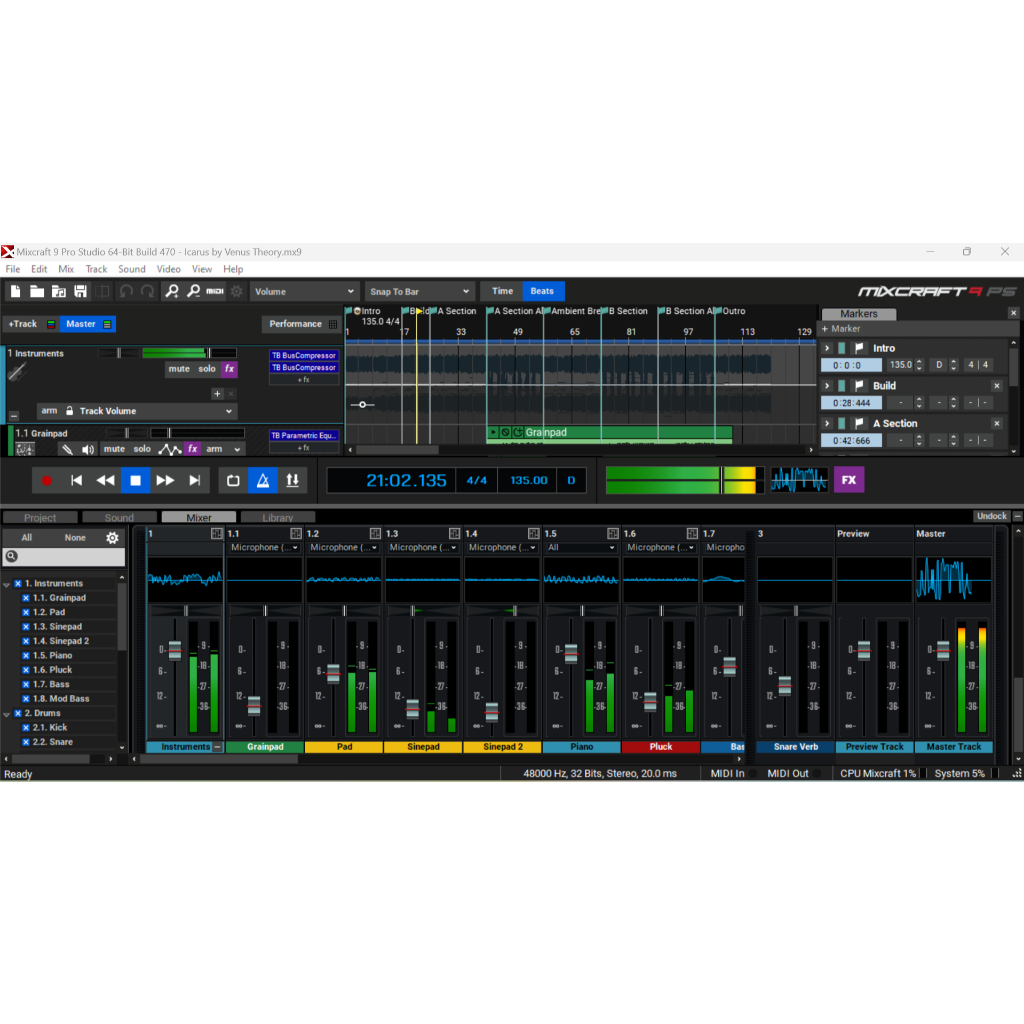Undo the last action

tap(126, 291)
